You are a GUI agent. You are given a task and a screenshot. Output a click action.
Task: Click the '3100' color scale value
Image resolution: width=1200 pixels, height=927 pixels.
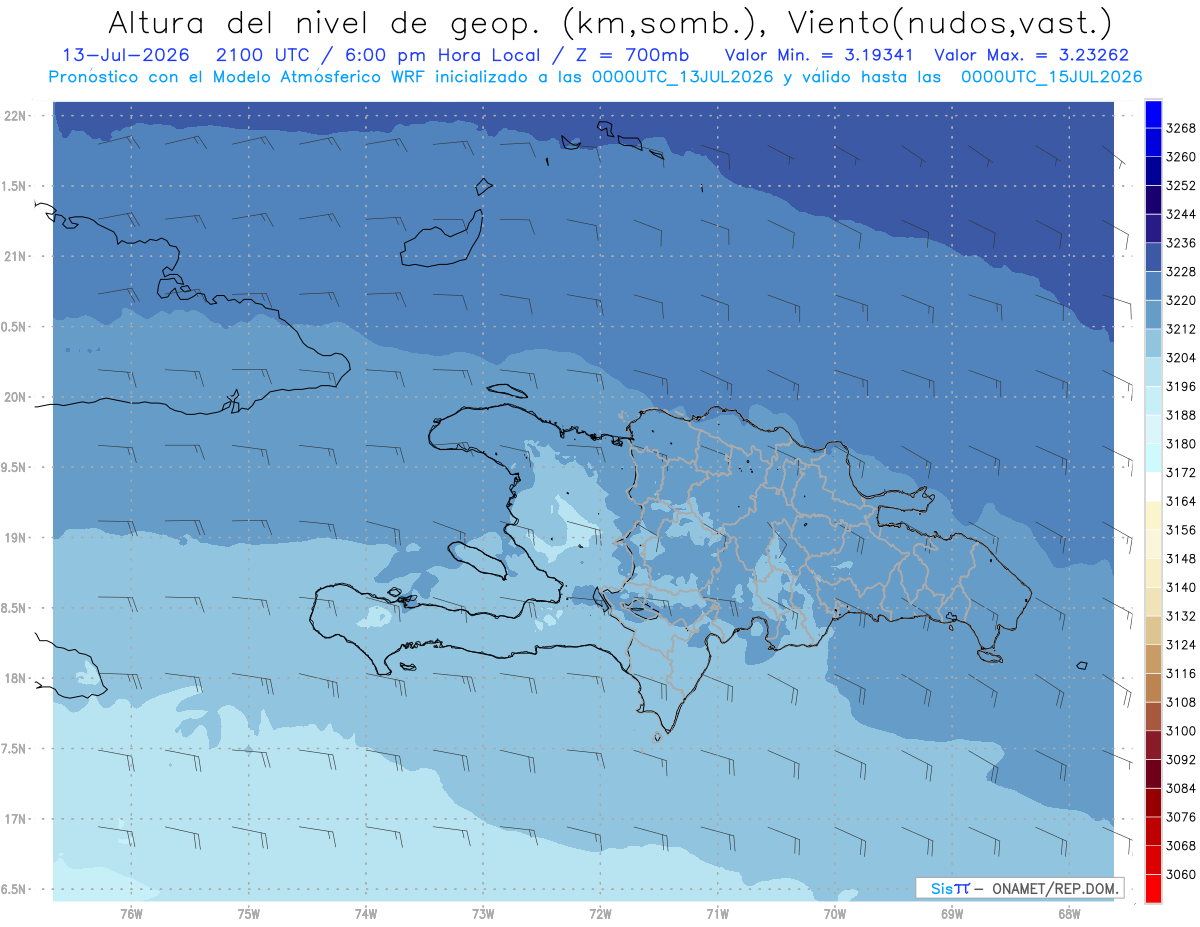pyautogui.click(x=1180, y=731)
